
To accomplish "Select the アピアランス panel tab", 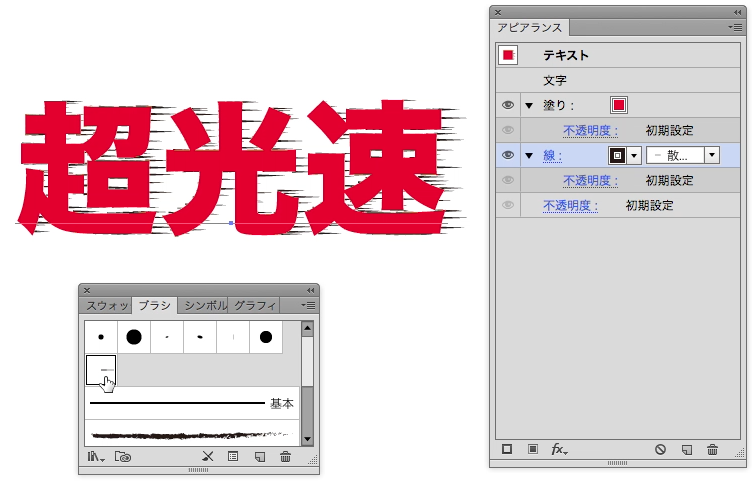I will pos(529,28).
